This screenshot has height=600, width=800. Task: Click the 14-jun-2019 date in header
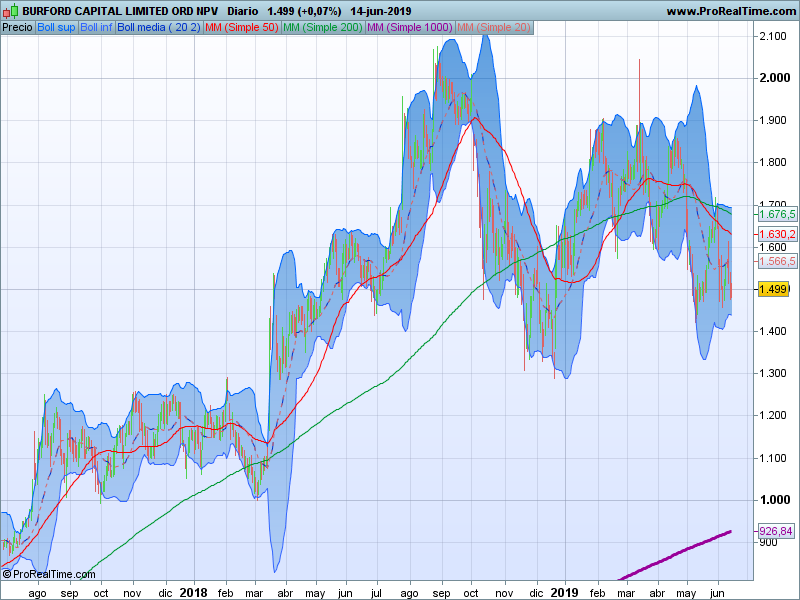(x=381, y=11)
